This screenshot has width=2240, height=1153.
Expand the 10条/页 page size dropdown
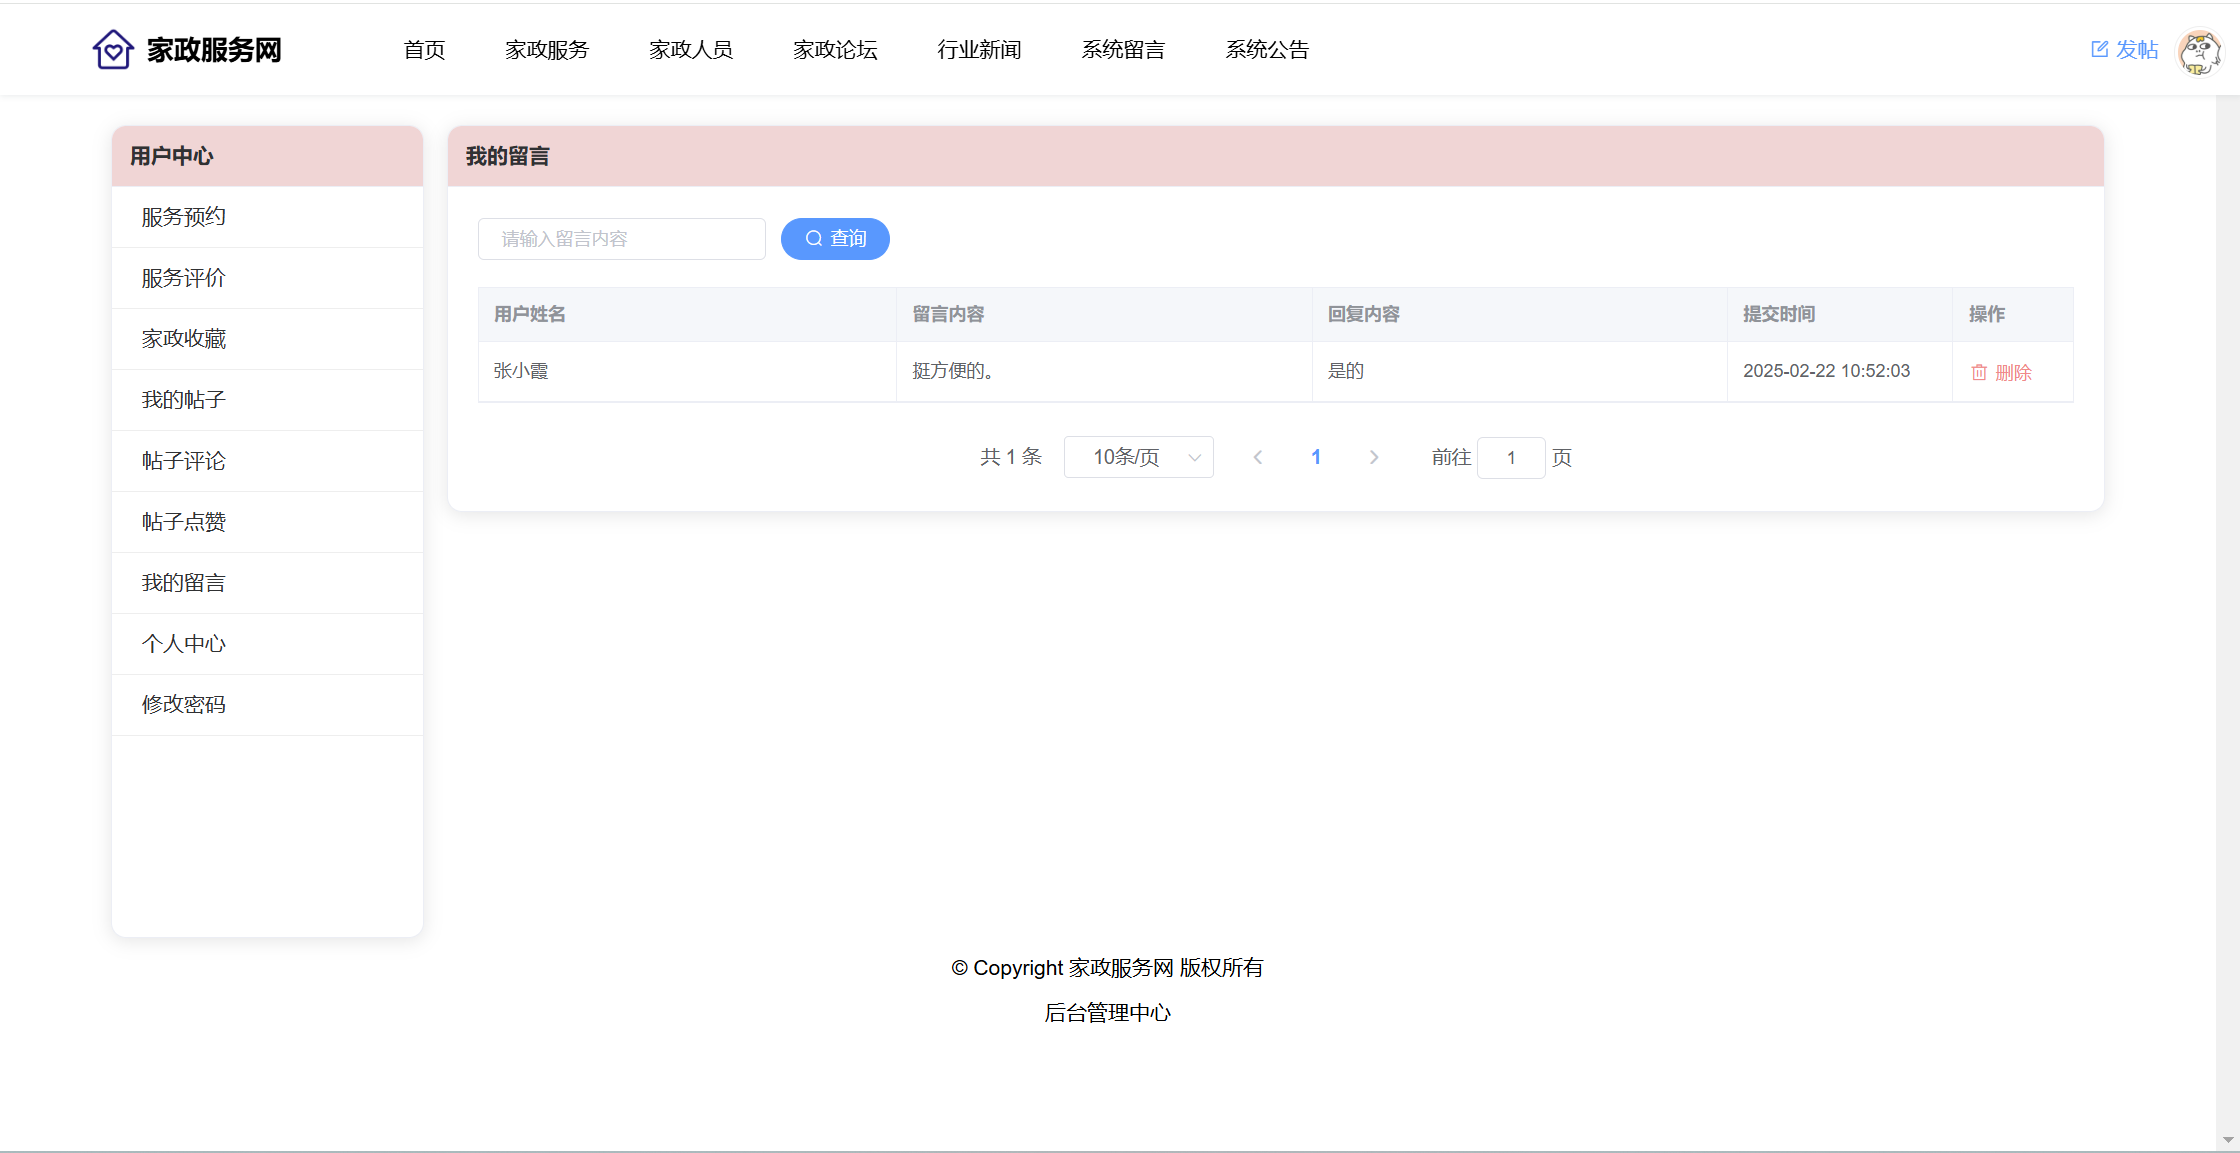click(1138, 457)
